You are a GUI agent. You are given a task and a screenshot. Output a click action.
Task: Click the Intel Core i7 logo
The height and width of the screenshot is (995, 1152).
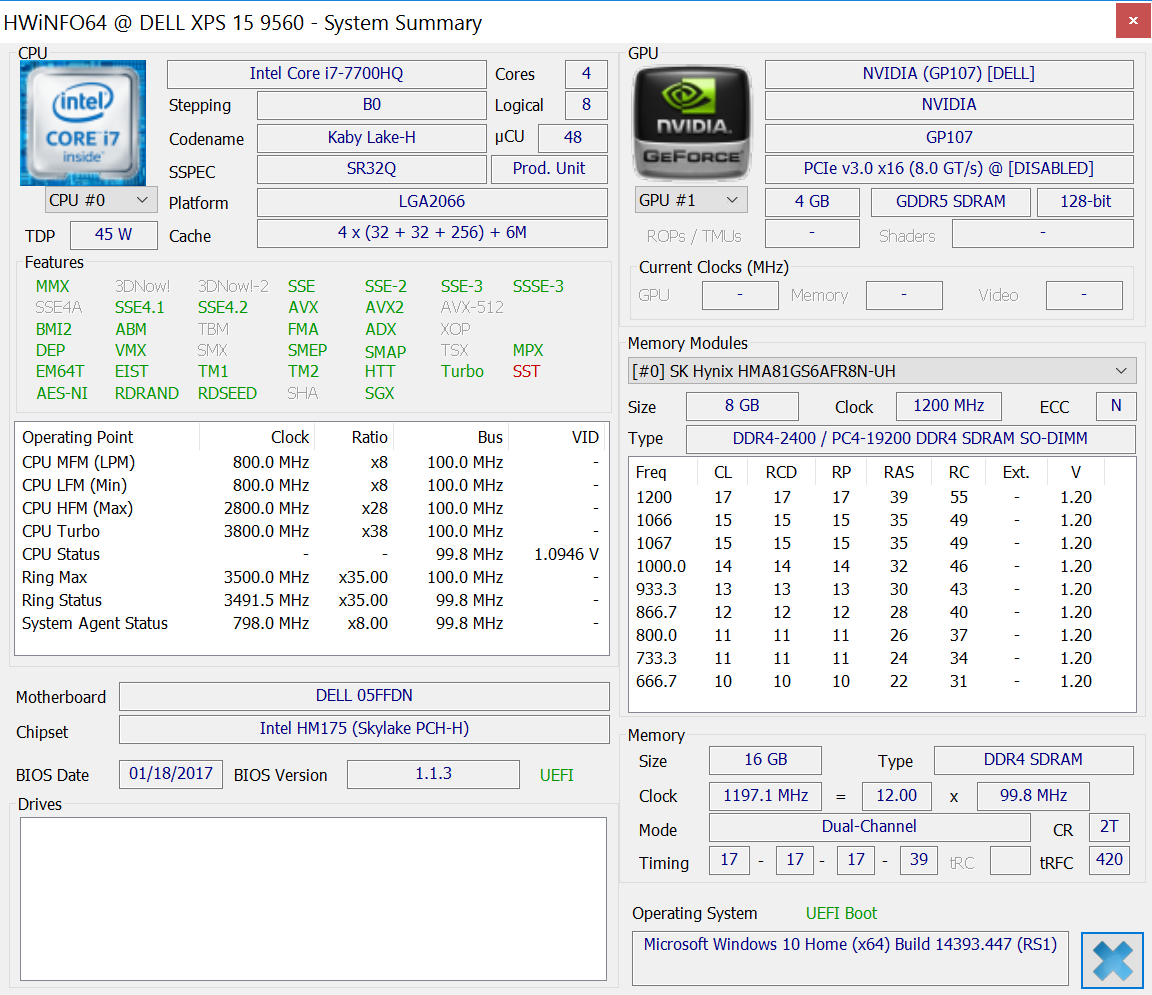83,123
